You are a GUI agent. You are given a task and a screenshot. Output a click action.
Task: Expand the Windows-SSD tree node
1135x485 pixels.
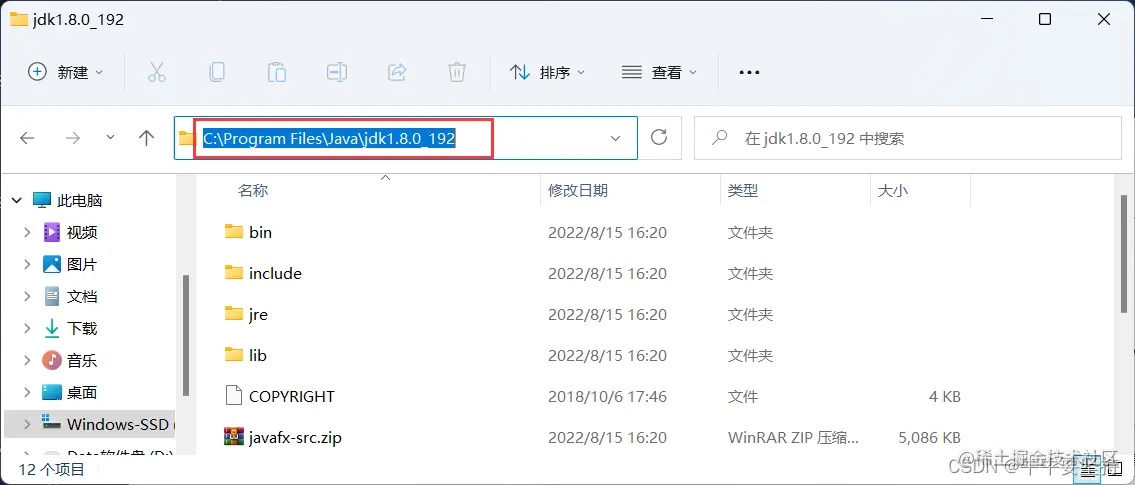coord(27,424)
